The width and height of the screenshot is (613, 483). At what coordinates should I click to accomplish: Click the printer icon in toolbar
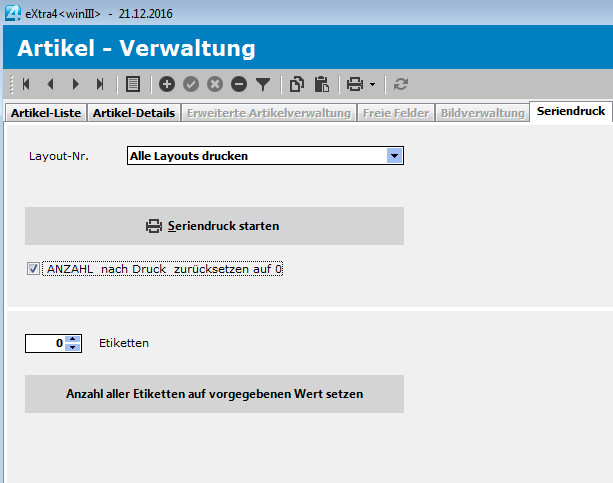pyautogui.click(x=354, y=84)
